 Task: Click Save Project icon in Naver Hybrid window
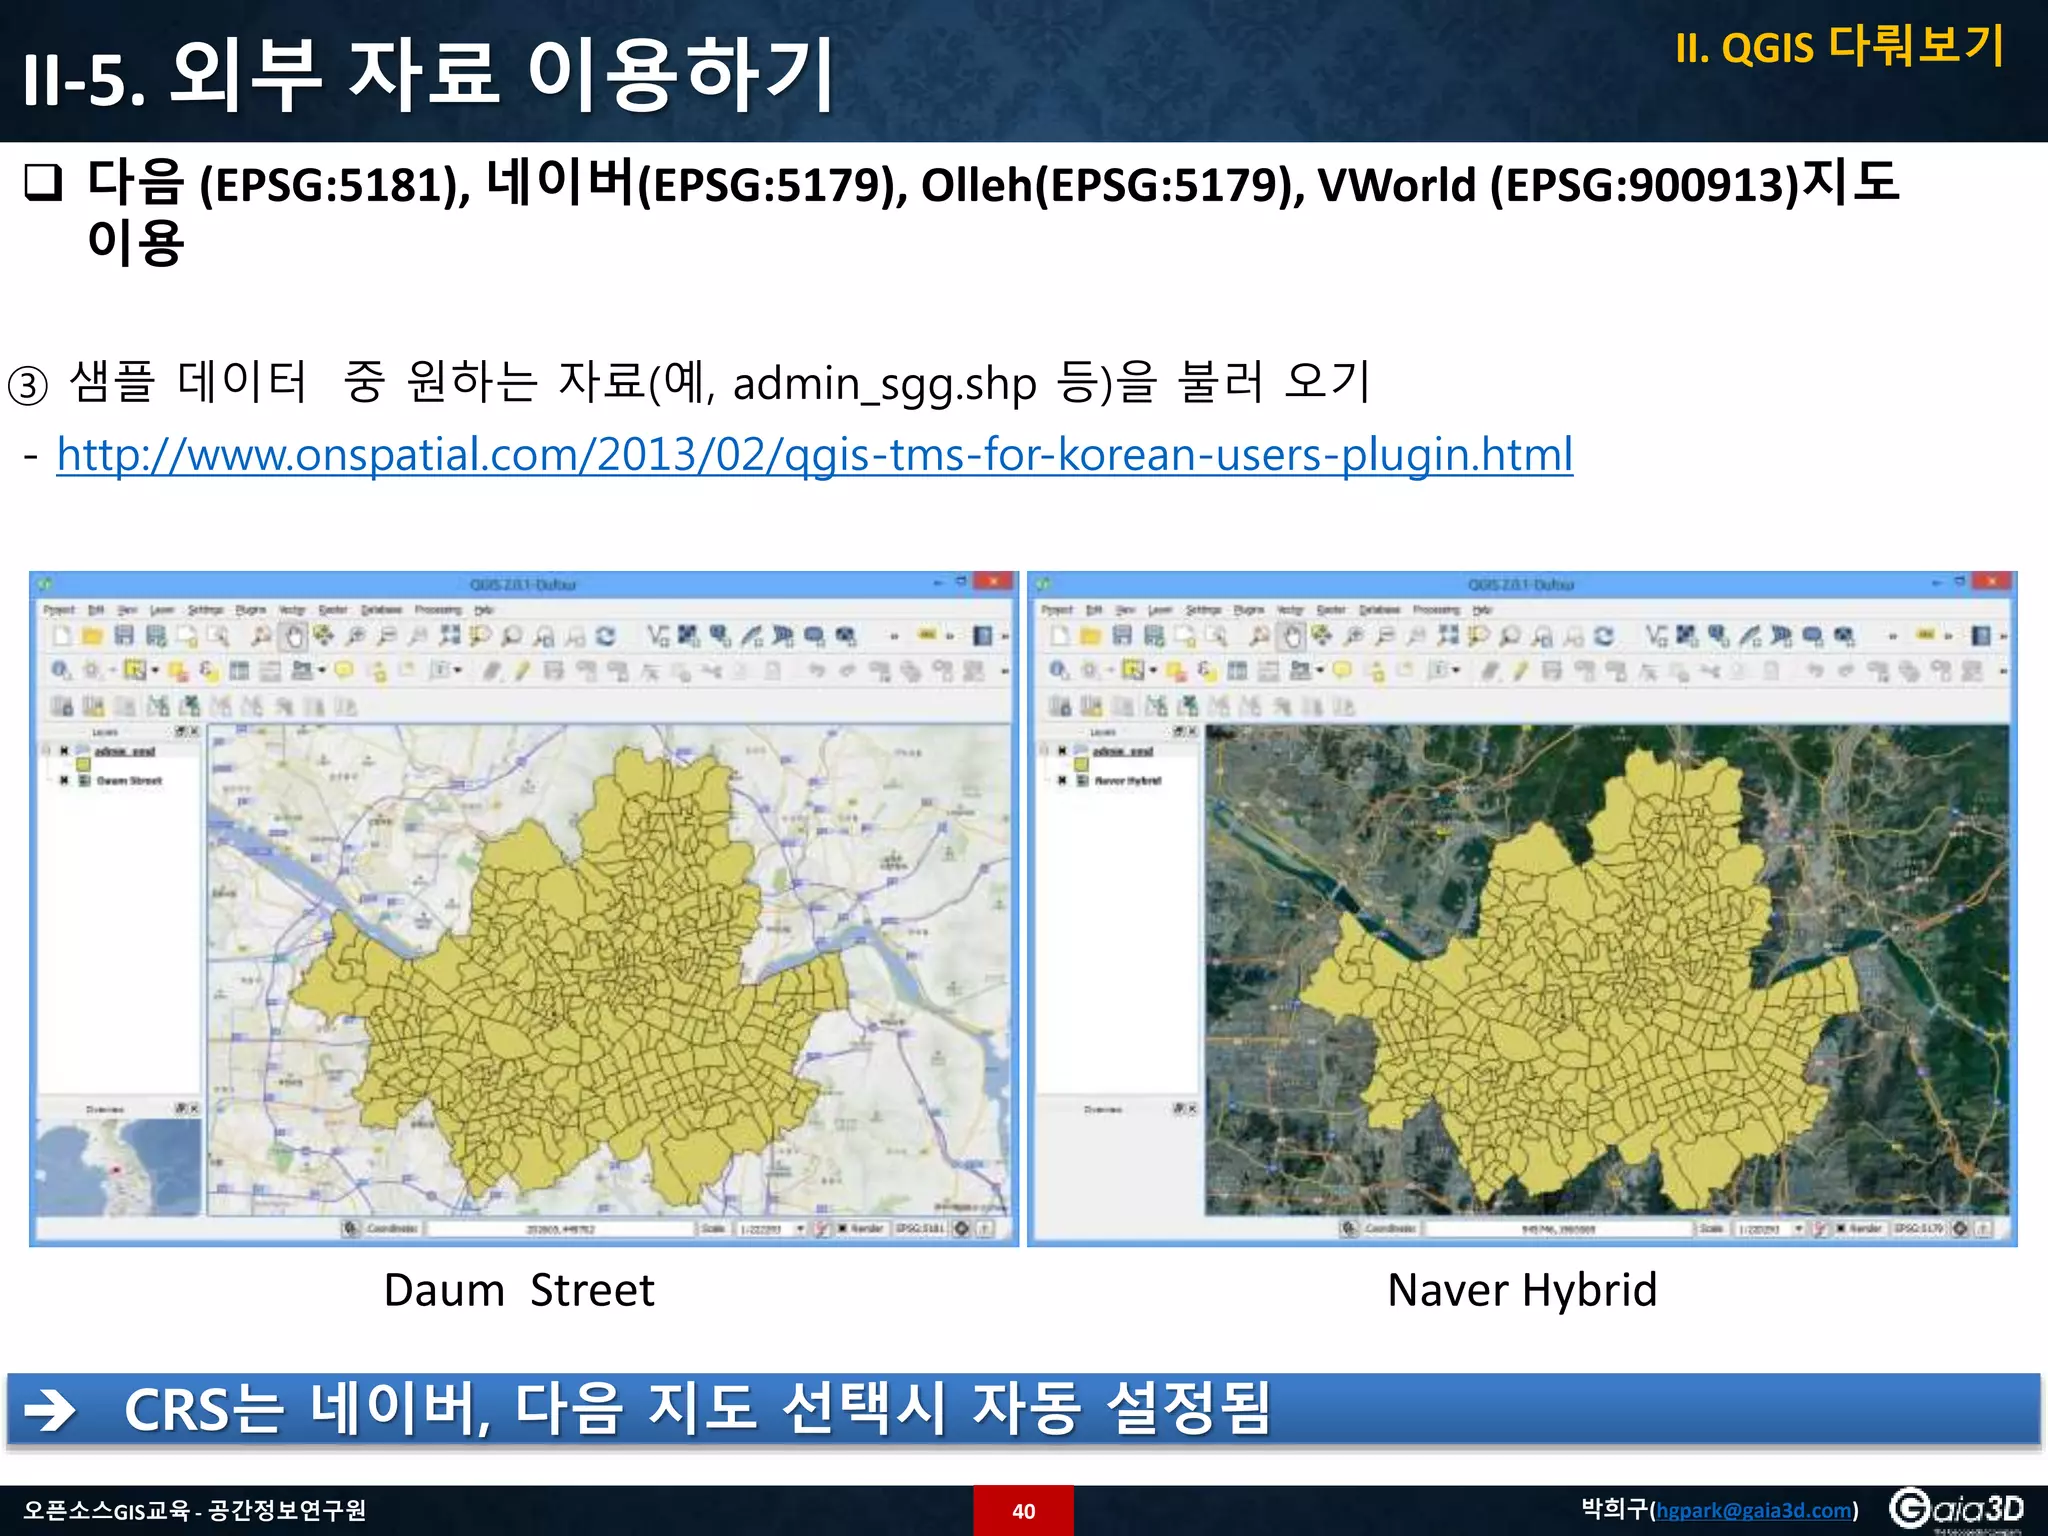[1122, 636]
